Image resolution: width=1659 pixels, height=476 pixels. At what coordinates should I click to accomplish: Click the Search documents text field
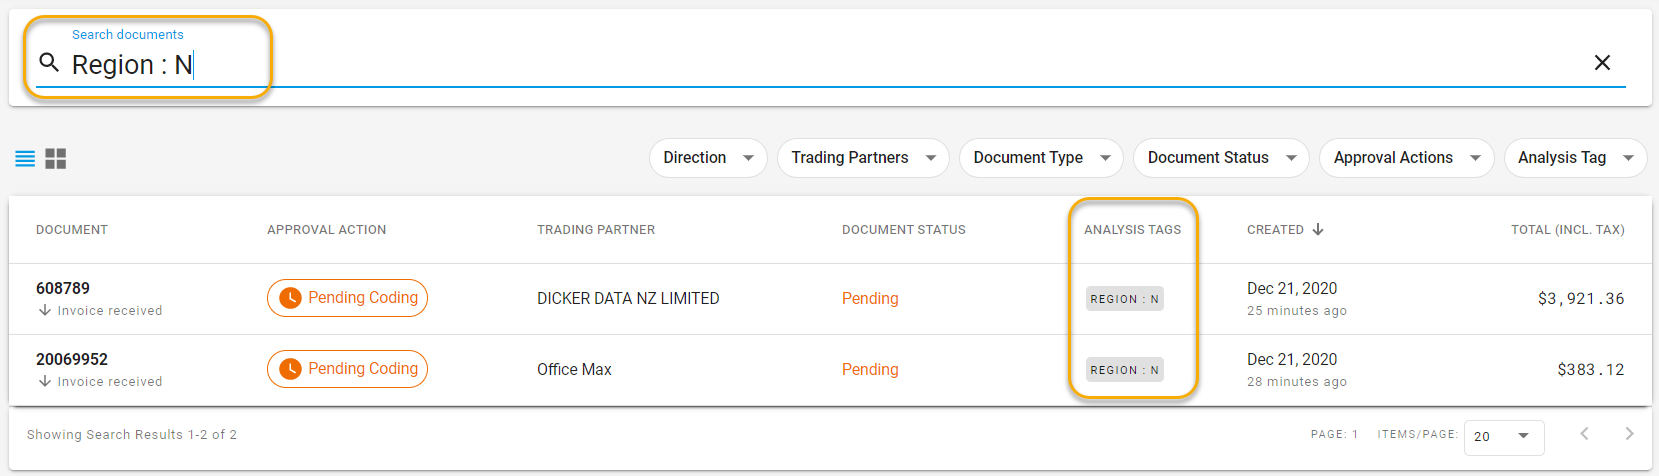(x=800, y=65)
